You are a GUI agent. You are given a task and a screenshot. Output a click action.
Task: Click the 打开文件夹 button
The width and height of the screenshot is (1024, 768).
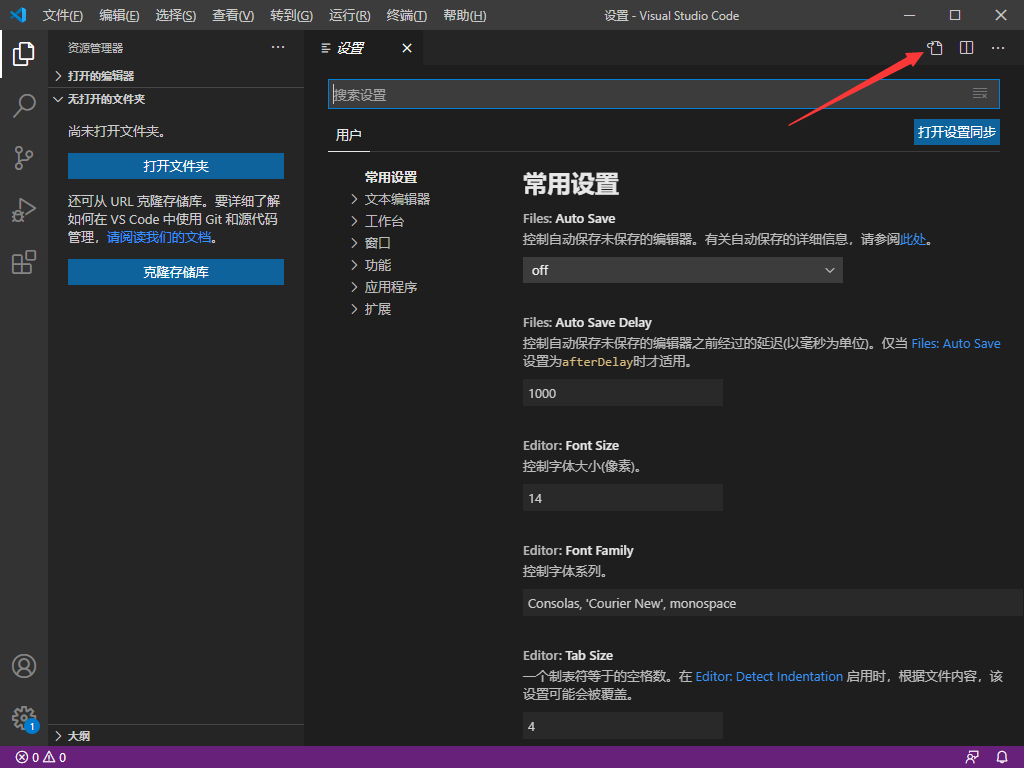click(x=176, y=166)
